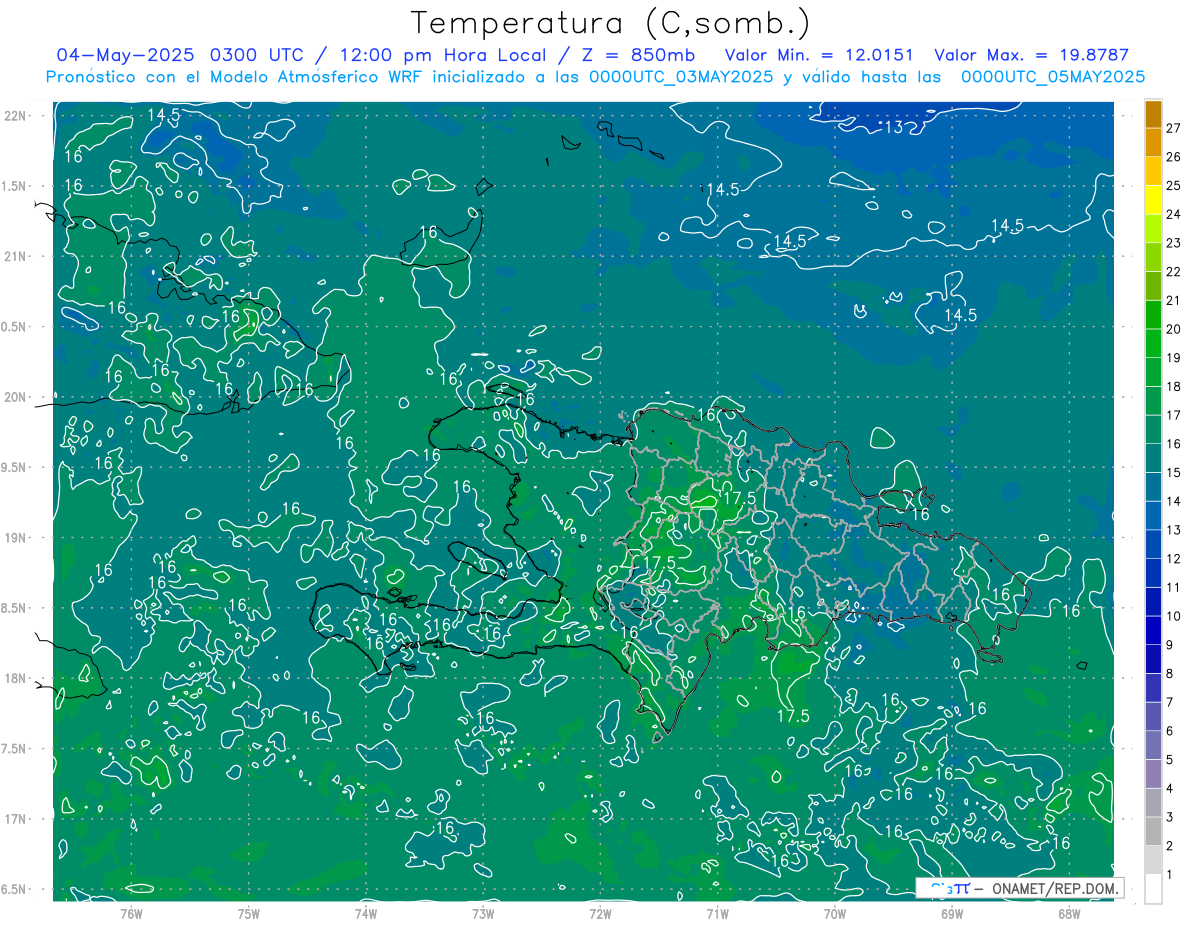Screen dimensions: 1200x927
Task: Click color scale value 1
Action: click(1170, 874)
